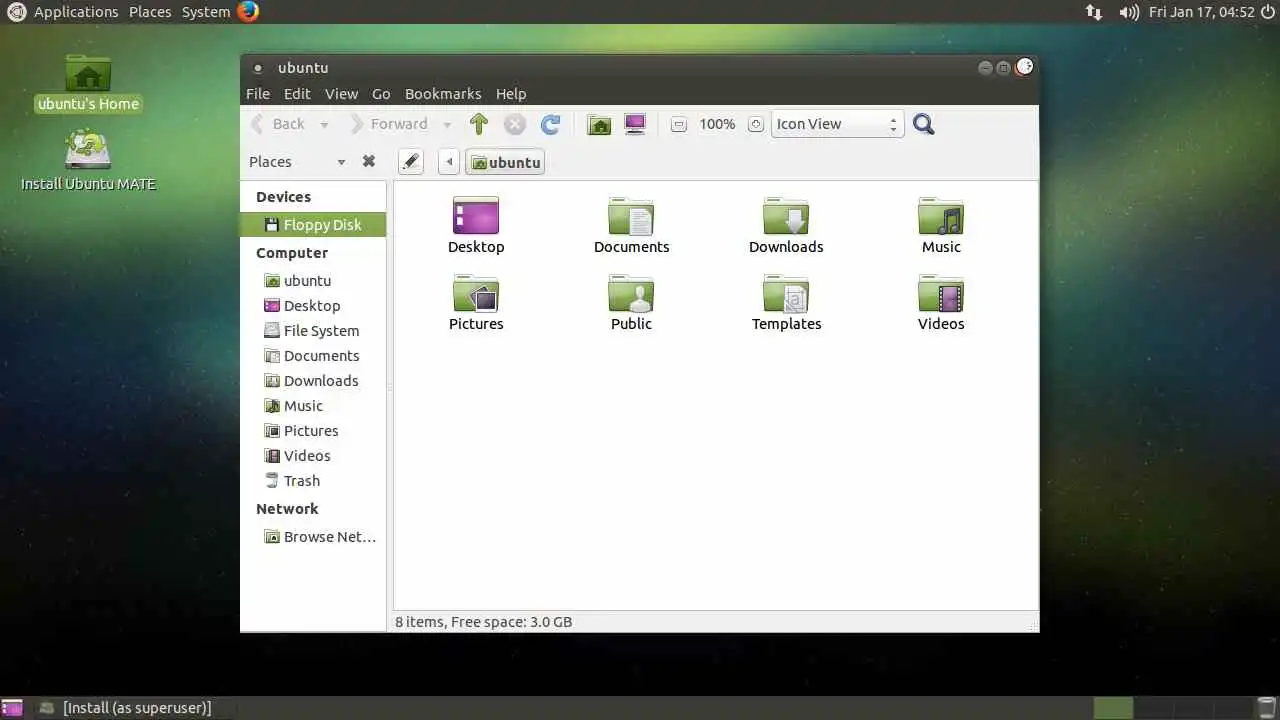This screenshot has height=720, width=1280.
Task: Open the Music folder icon in the file pane
Action: coord(941,216)
